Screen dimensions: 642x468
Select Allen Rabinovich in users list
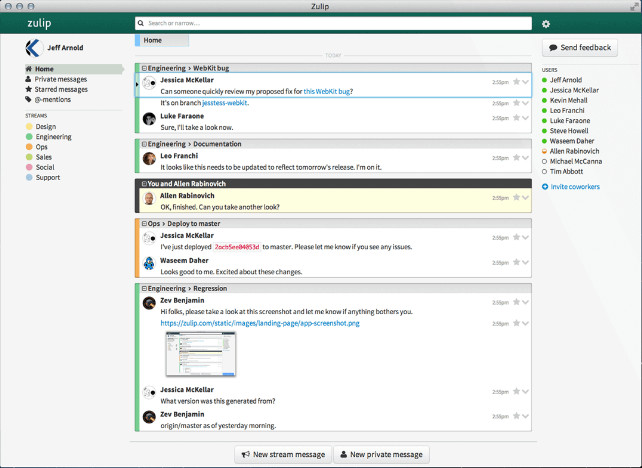point(574,151)
